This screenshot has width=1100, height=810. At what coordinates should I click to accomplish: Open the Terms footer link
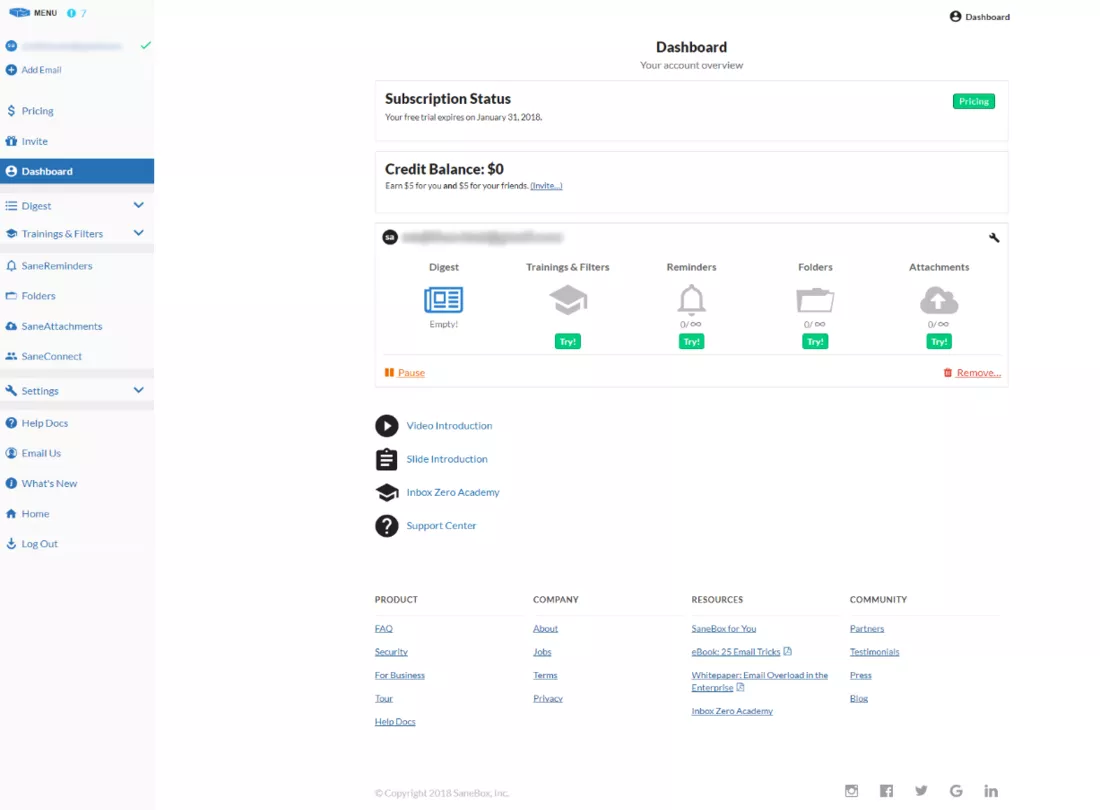pos(545,675)
